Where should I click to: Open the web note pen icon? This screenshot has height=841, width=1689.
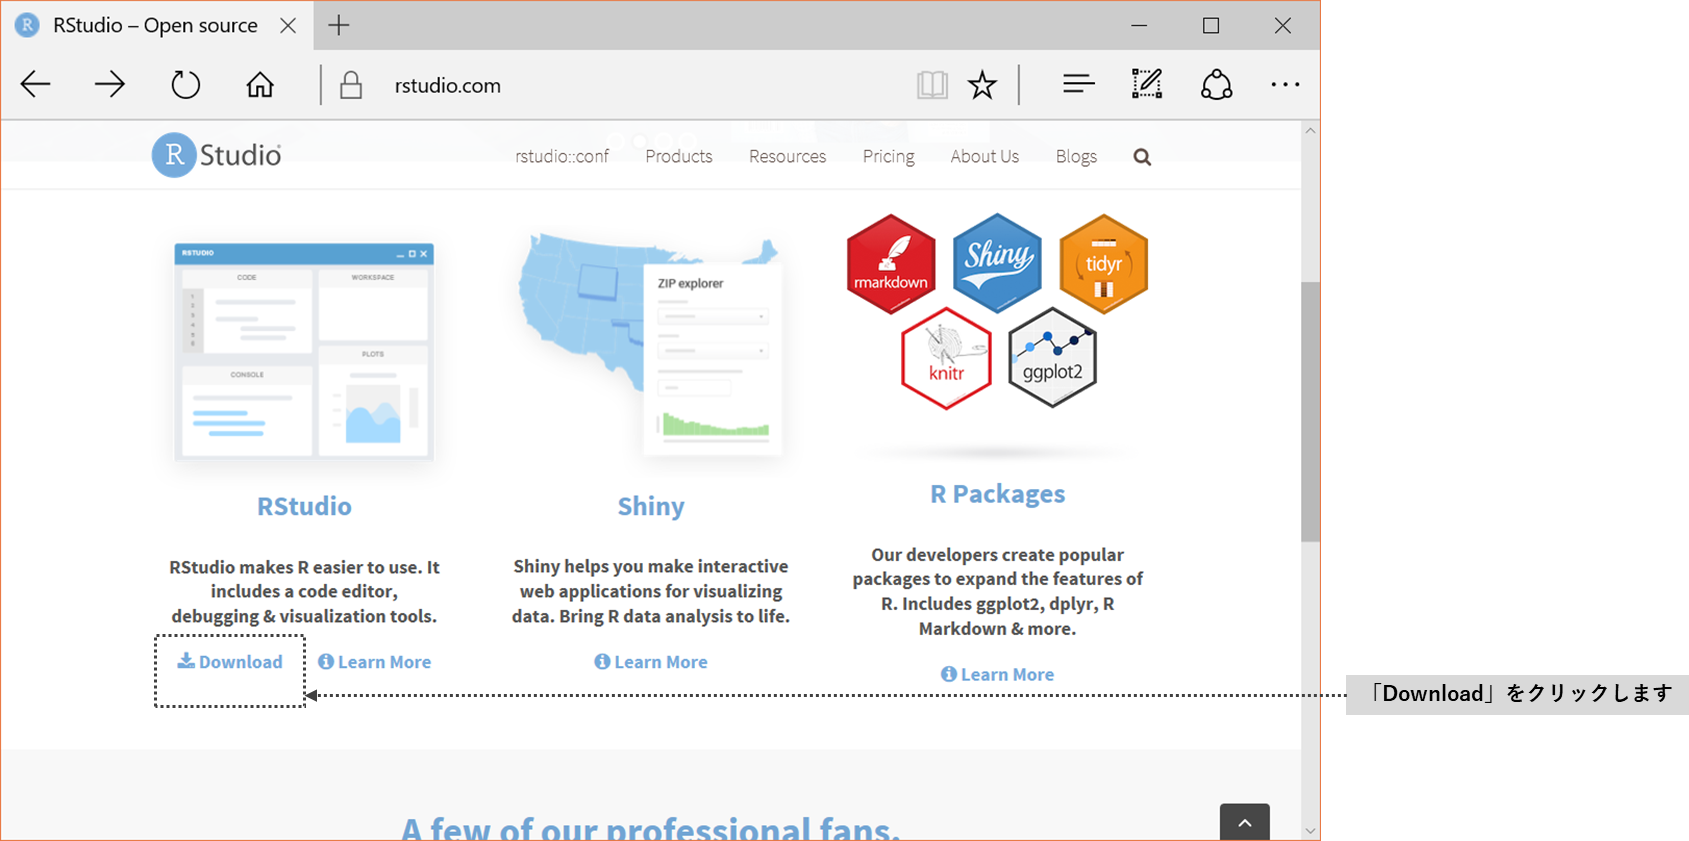click(x=1146, y=85)
